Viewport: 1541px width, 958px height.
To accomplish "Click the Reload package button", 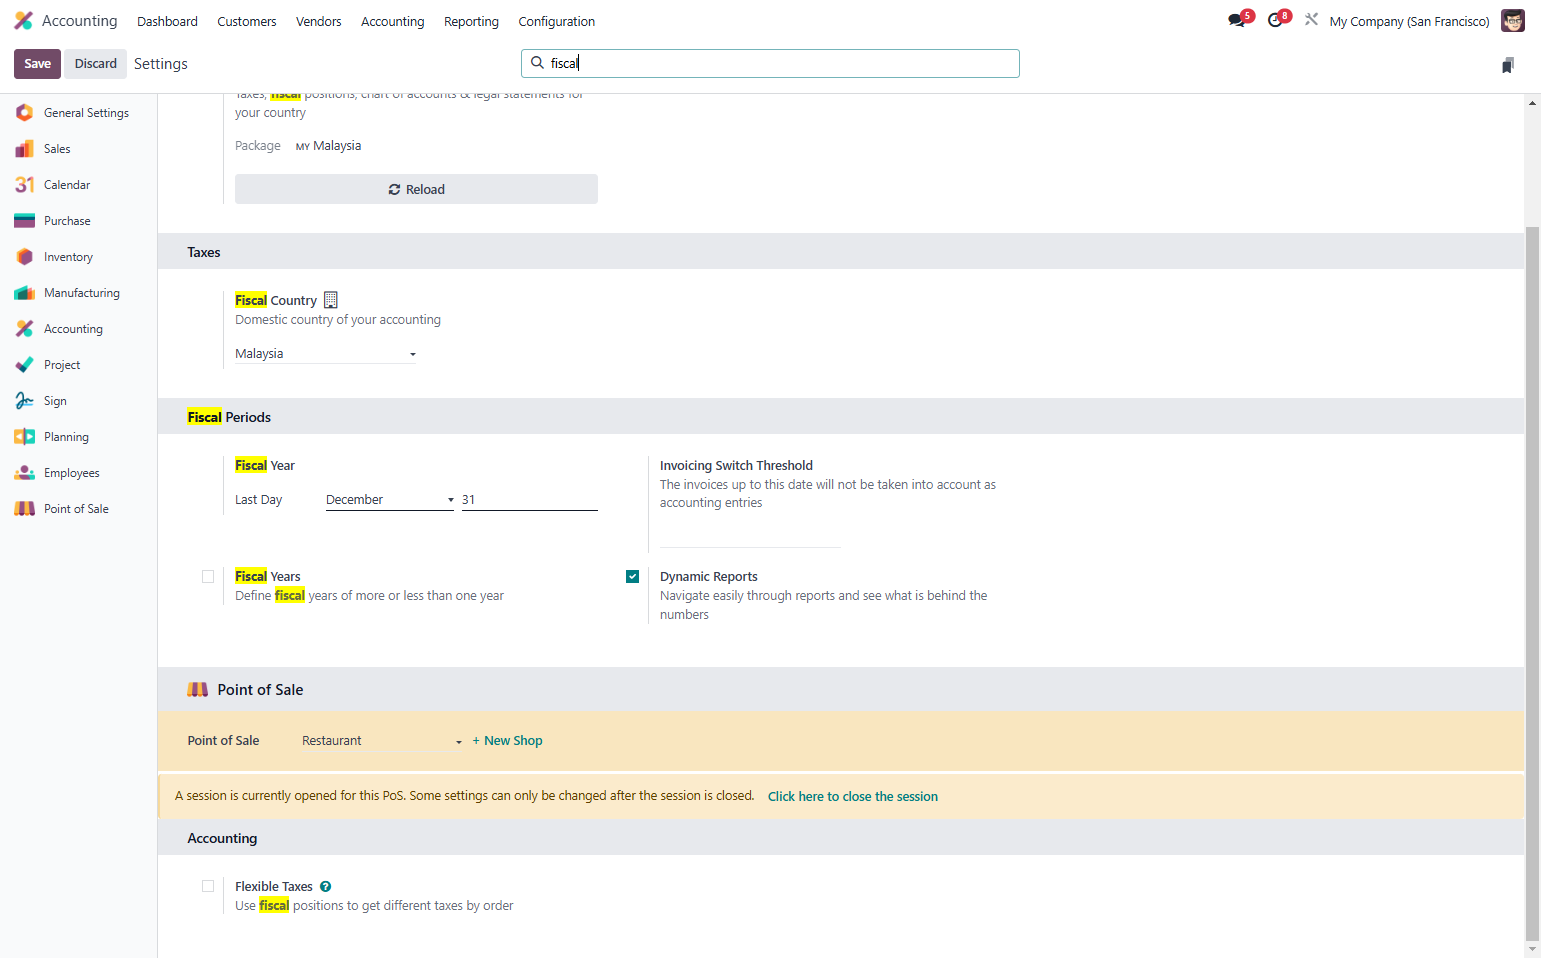I will click(416, 189).
